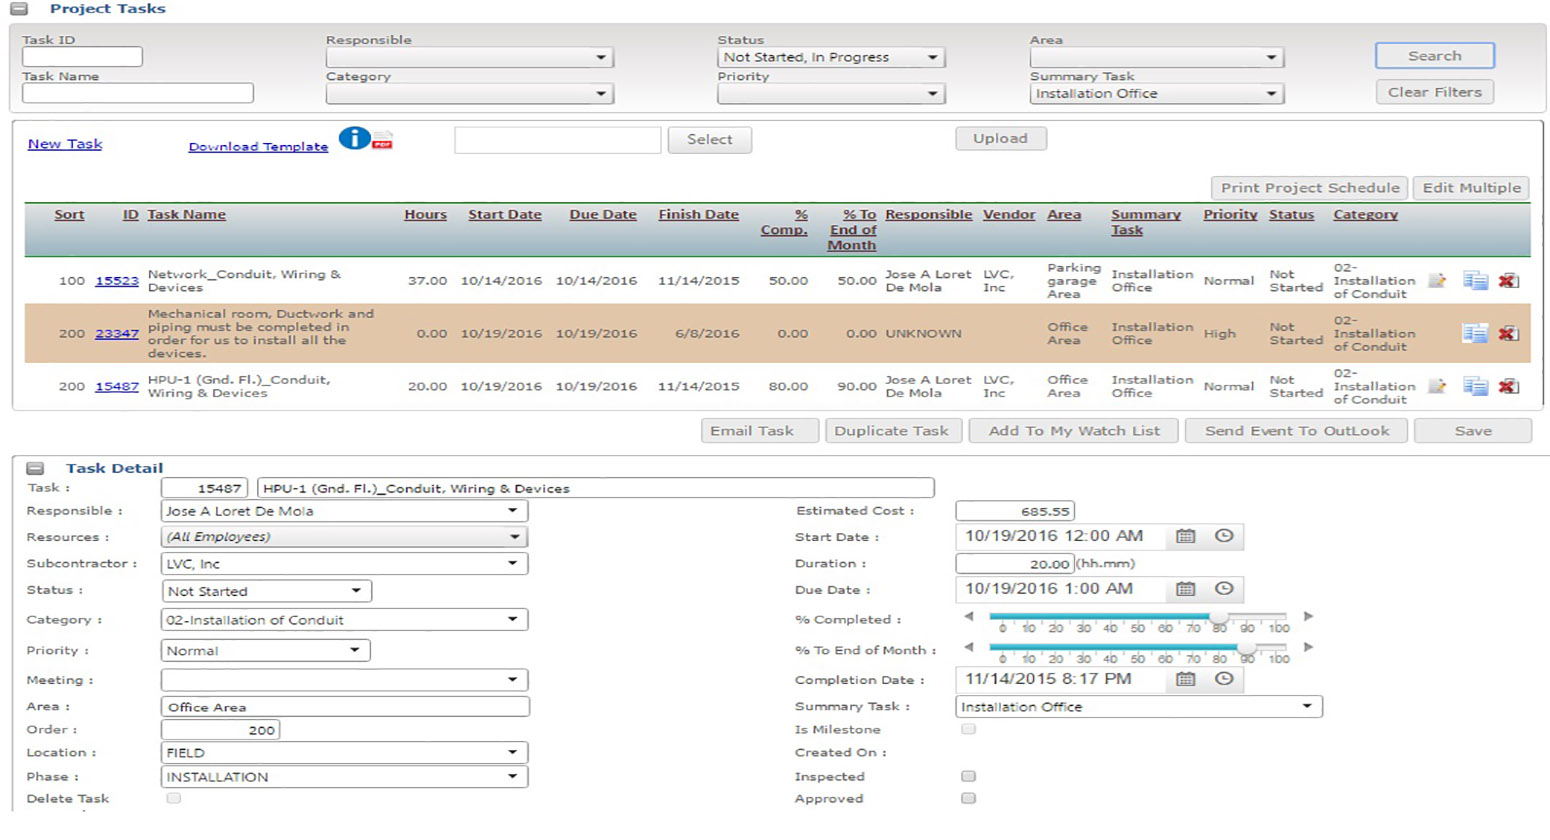Click the red delete icon for task 23347
The height and width of the screenshot is (840, 1550).
pyautogui.click(x=1508, y=333)
